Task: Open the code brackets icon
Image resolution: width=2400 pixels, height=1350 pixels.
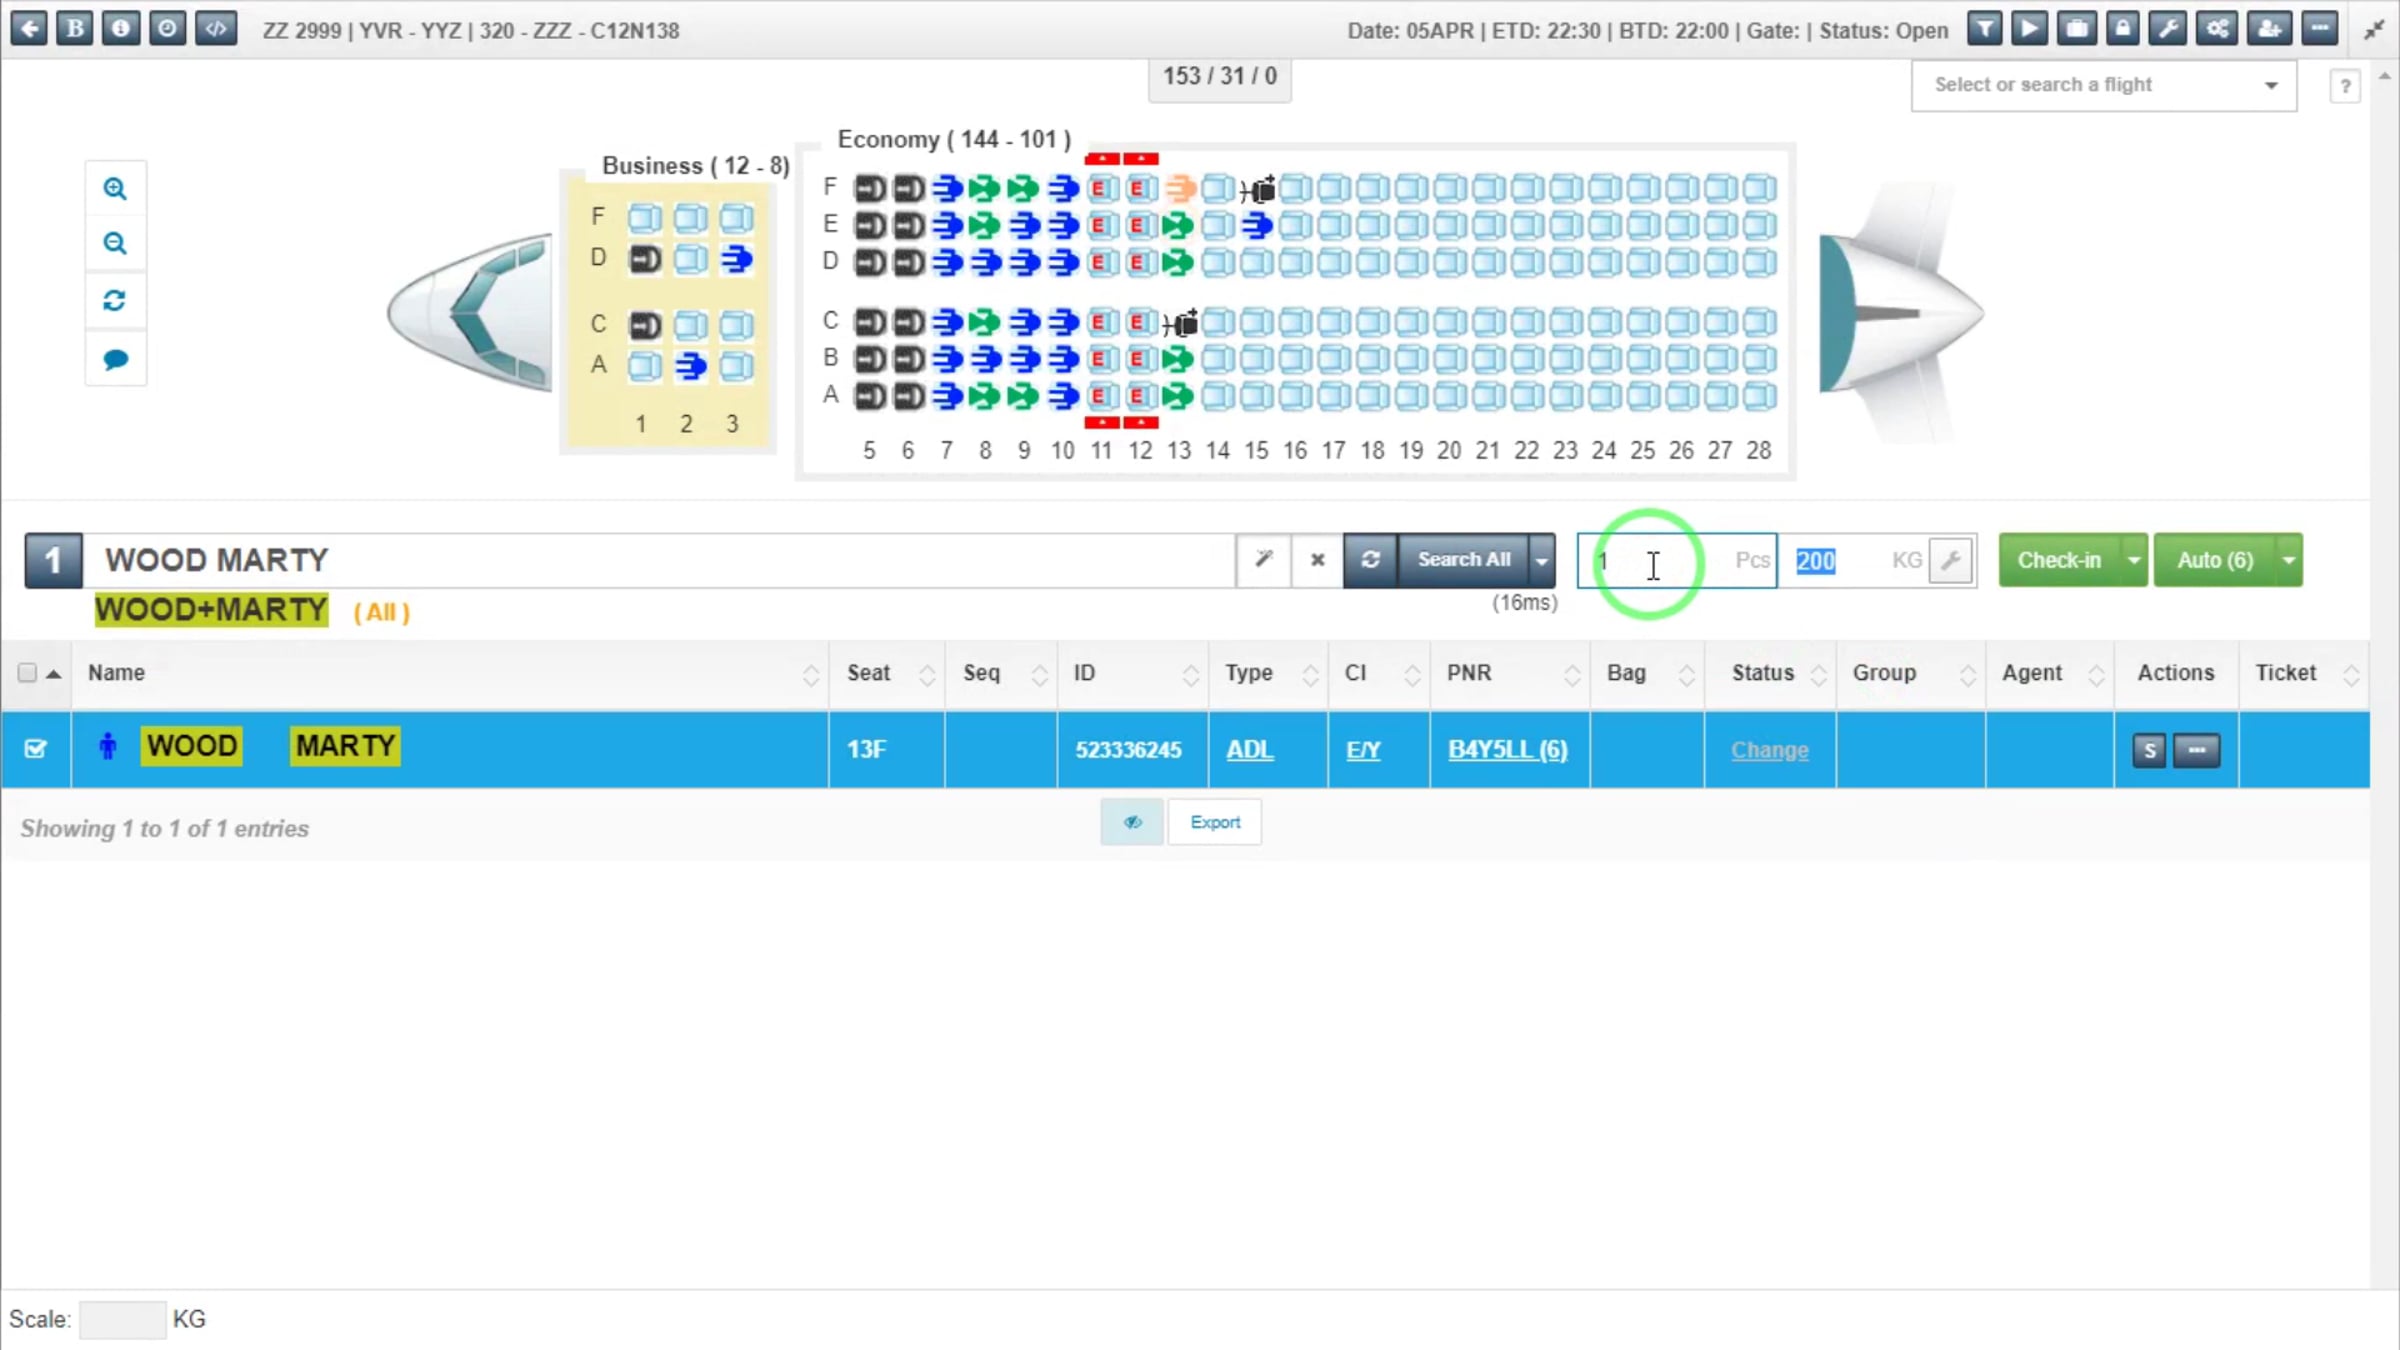Action: pyautogui.click(x=216, y=29)
